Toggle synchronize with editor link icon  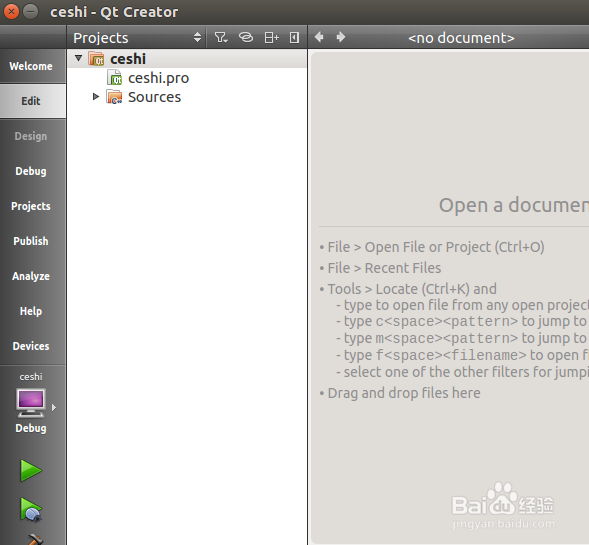coord(246,38)
